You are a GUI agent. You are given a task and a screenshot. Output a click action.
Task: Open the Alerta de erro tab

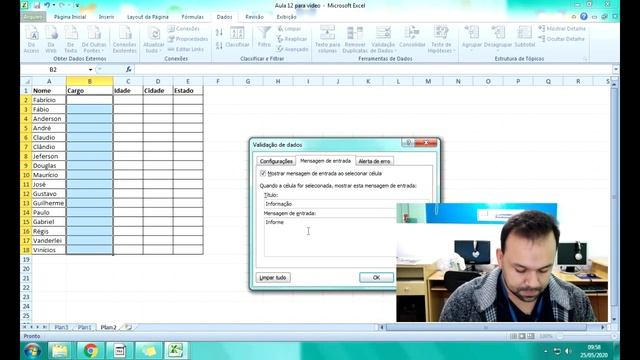click(x=374, y=161)
